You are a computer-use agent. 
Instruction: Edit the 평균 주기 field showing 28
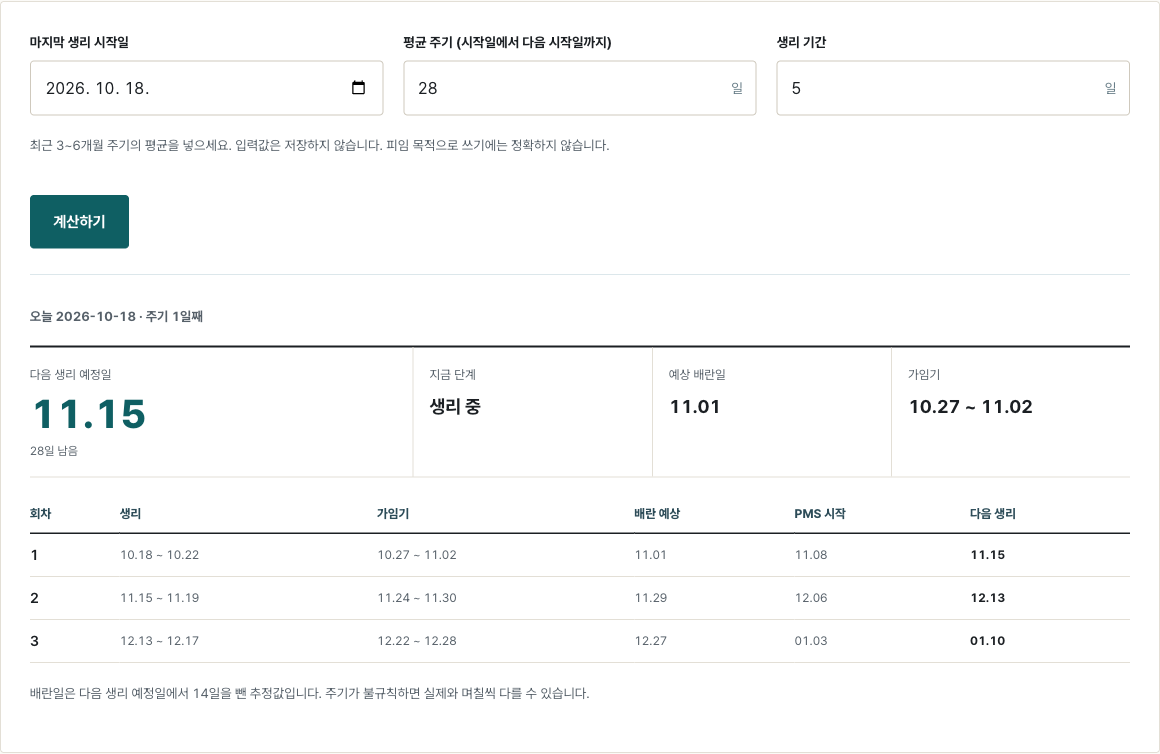pyautogui.click(x=579, y=88)
